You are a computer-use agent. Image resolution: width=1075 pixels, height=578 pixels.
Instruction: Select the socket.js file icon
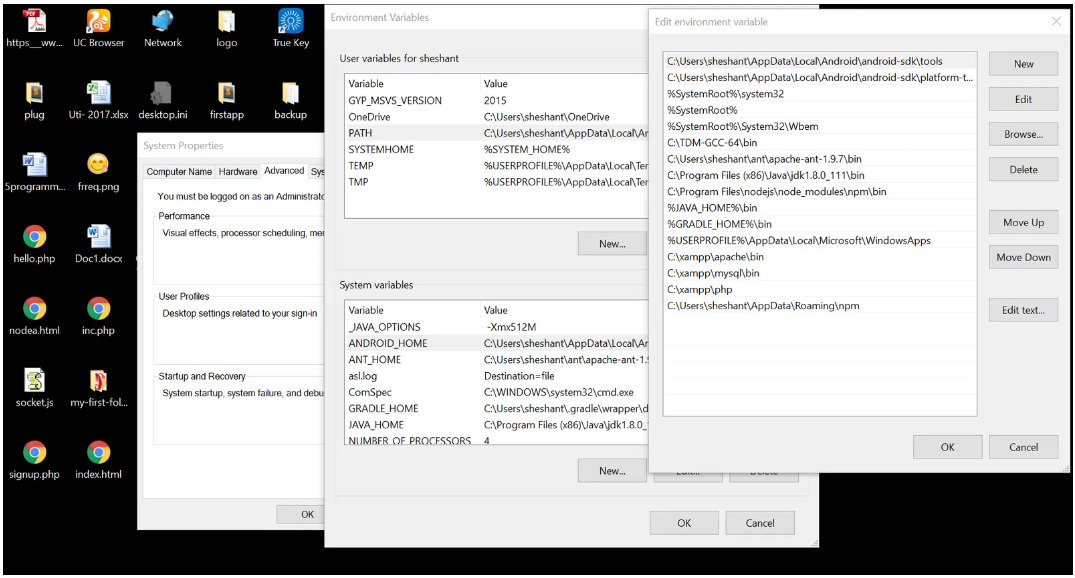(x=34, y=382)
